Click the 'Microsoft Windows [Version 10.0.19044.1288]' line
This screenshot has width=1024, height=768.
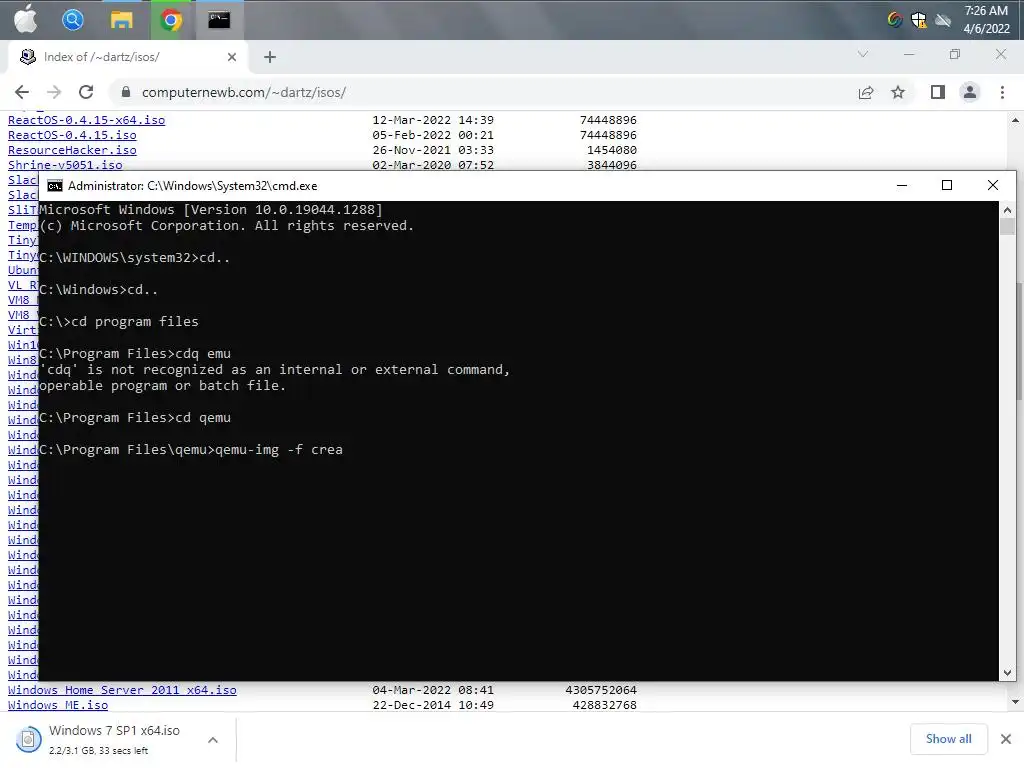pyautogui.click(x=211, y=210)
